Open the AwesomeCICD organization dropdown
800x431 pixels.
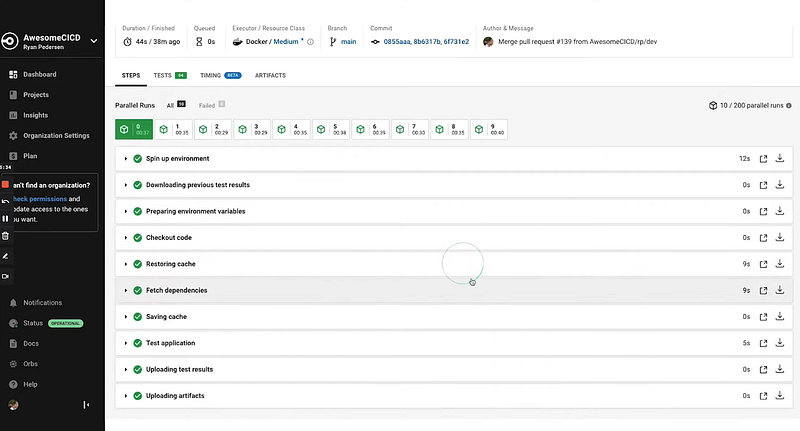tap(94, 41)
